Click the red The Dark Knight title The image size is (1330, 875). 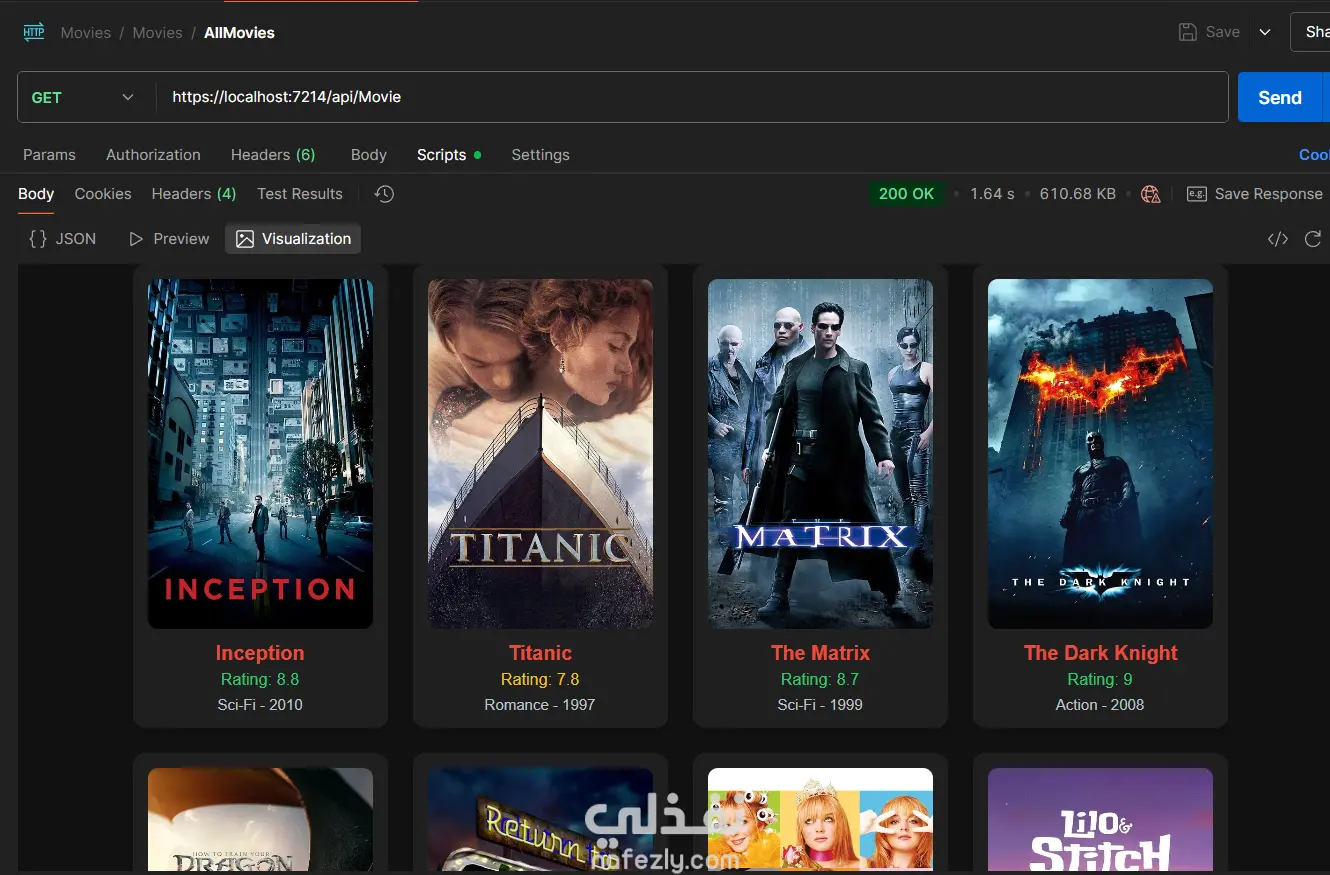[1100, 653]
